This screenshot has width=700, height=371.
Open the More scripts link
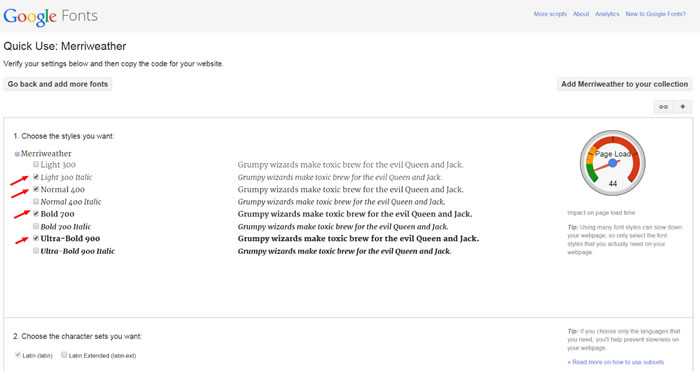tap(550, 14)
